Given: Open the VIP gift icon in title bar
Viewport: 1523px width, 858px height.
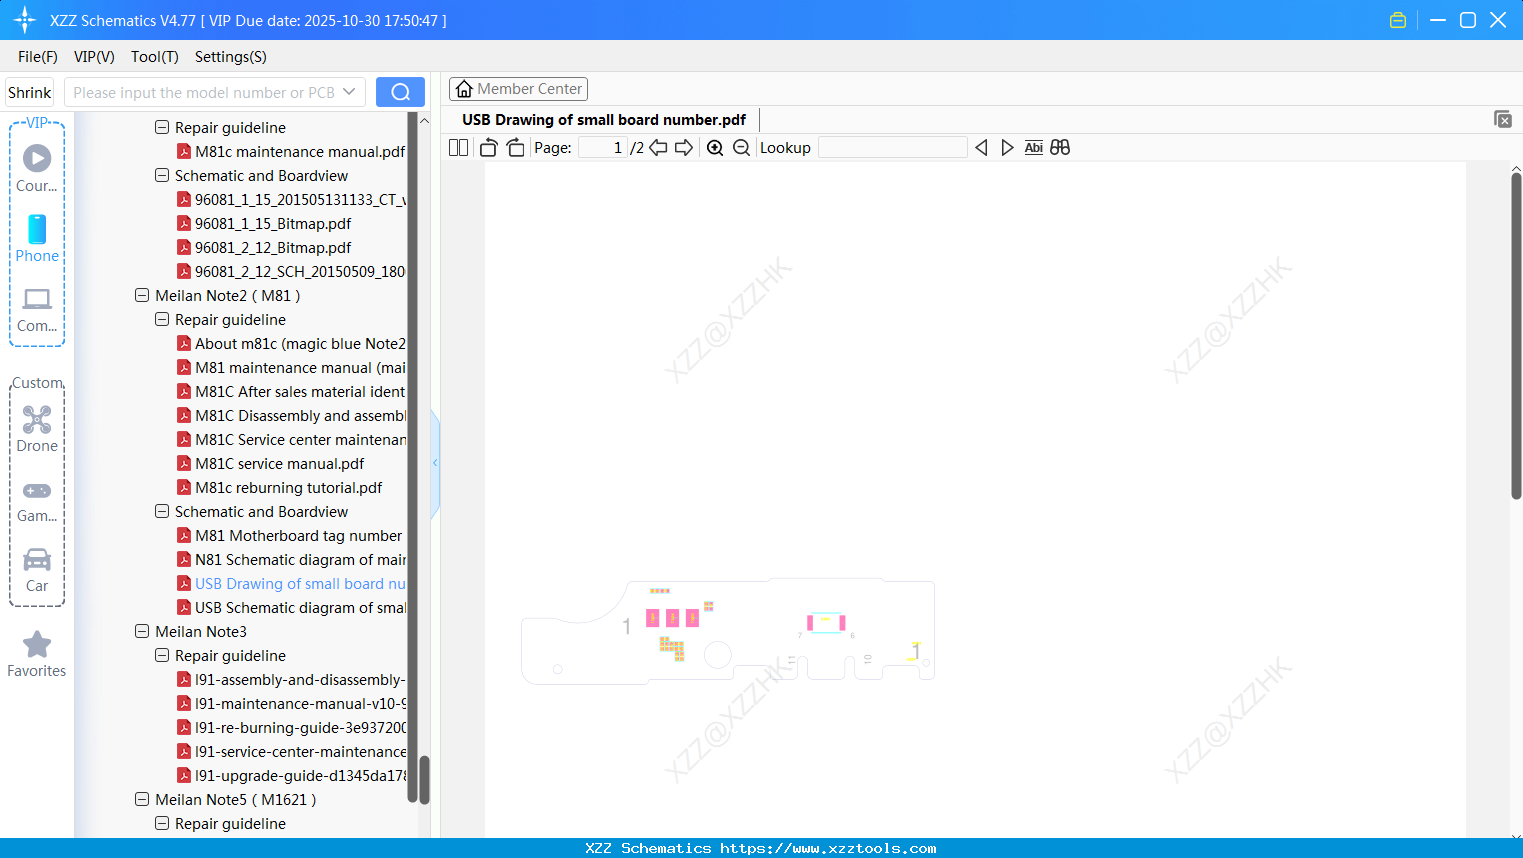Looking at the screenshot, I should [x=1398, y=20].
